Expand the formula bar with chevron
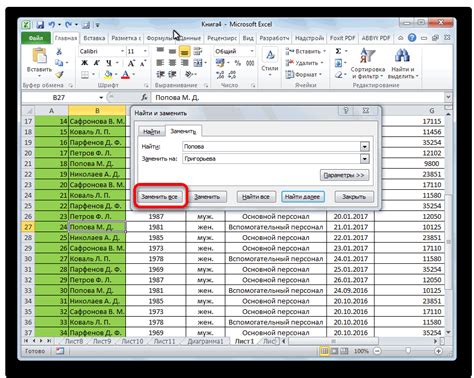The height and width of the screenshot is (378, 474). (x=448, y=97)
